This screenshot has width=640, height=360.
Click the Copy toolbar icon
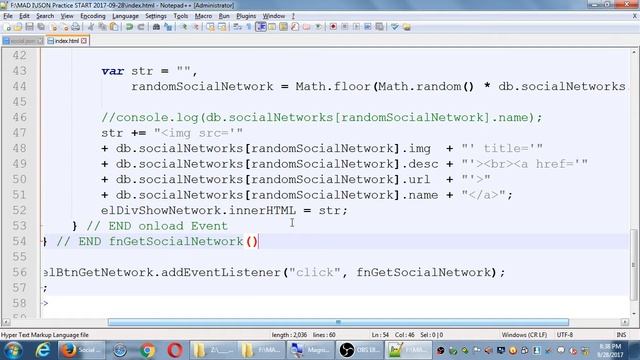[102, 27]
